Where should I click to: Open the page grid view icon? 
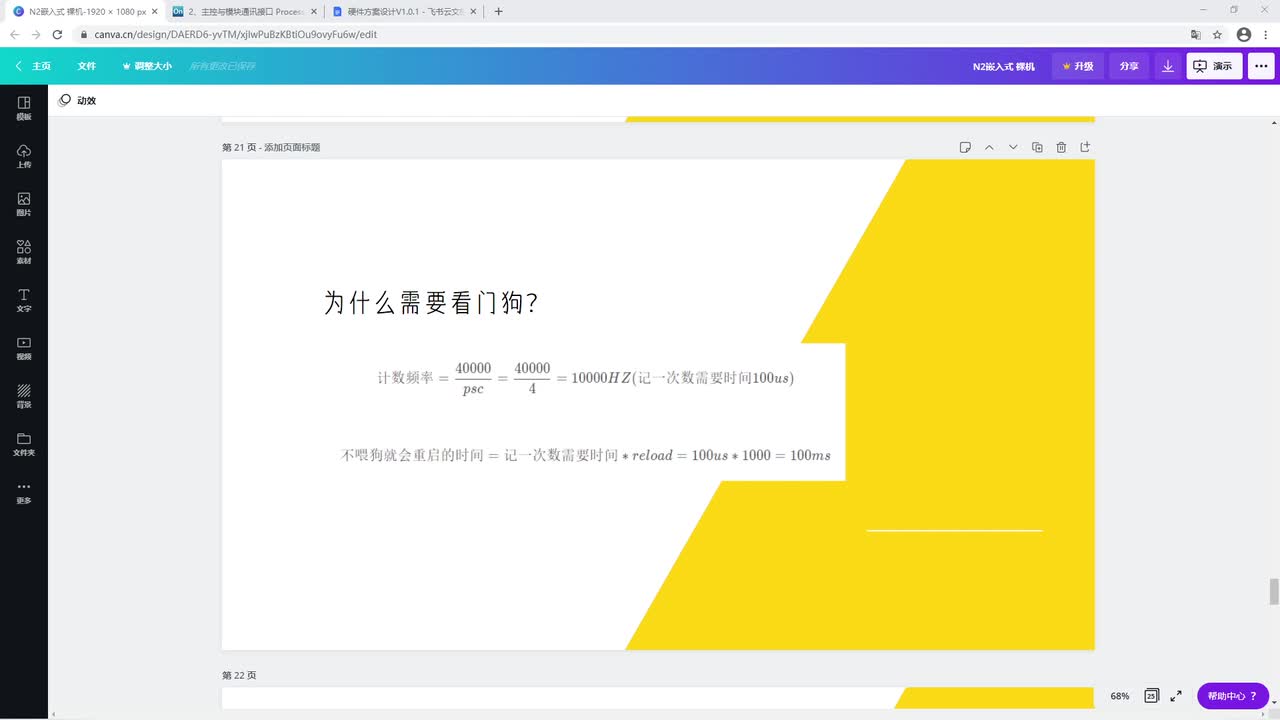click(1152, 696)
